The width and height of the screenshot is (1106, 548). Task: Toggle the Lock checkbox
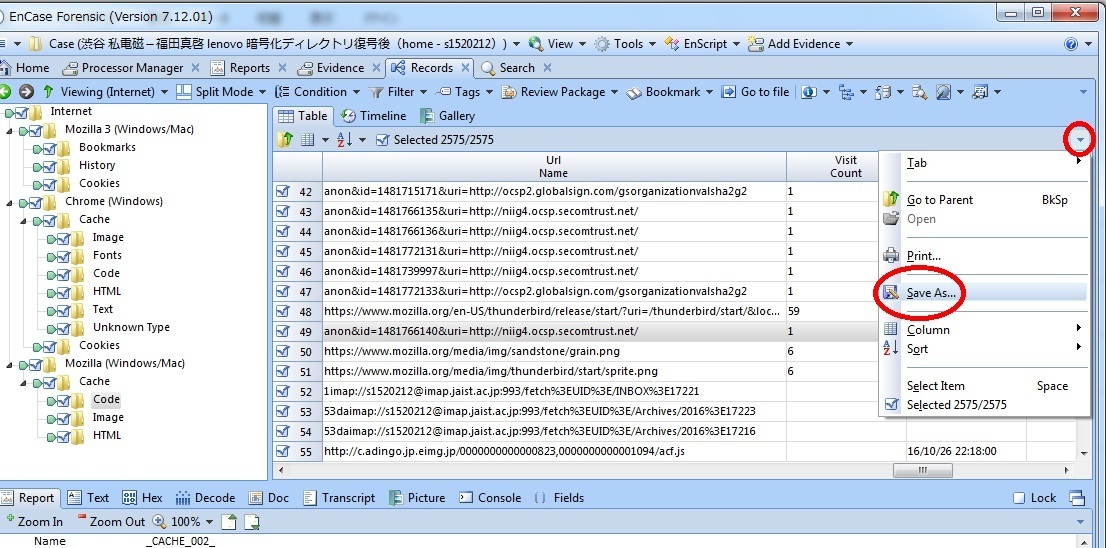click(1019, 498)
